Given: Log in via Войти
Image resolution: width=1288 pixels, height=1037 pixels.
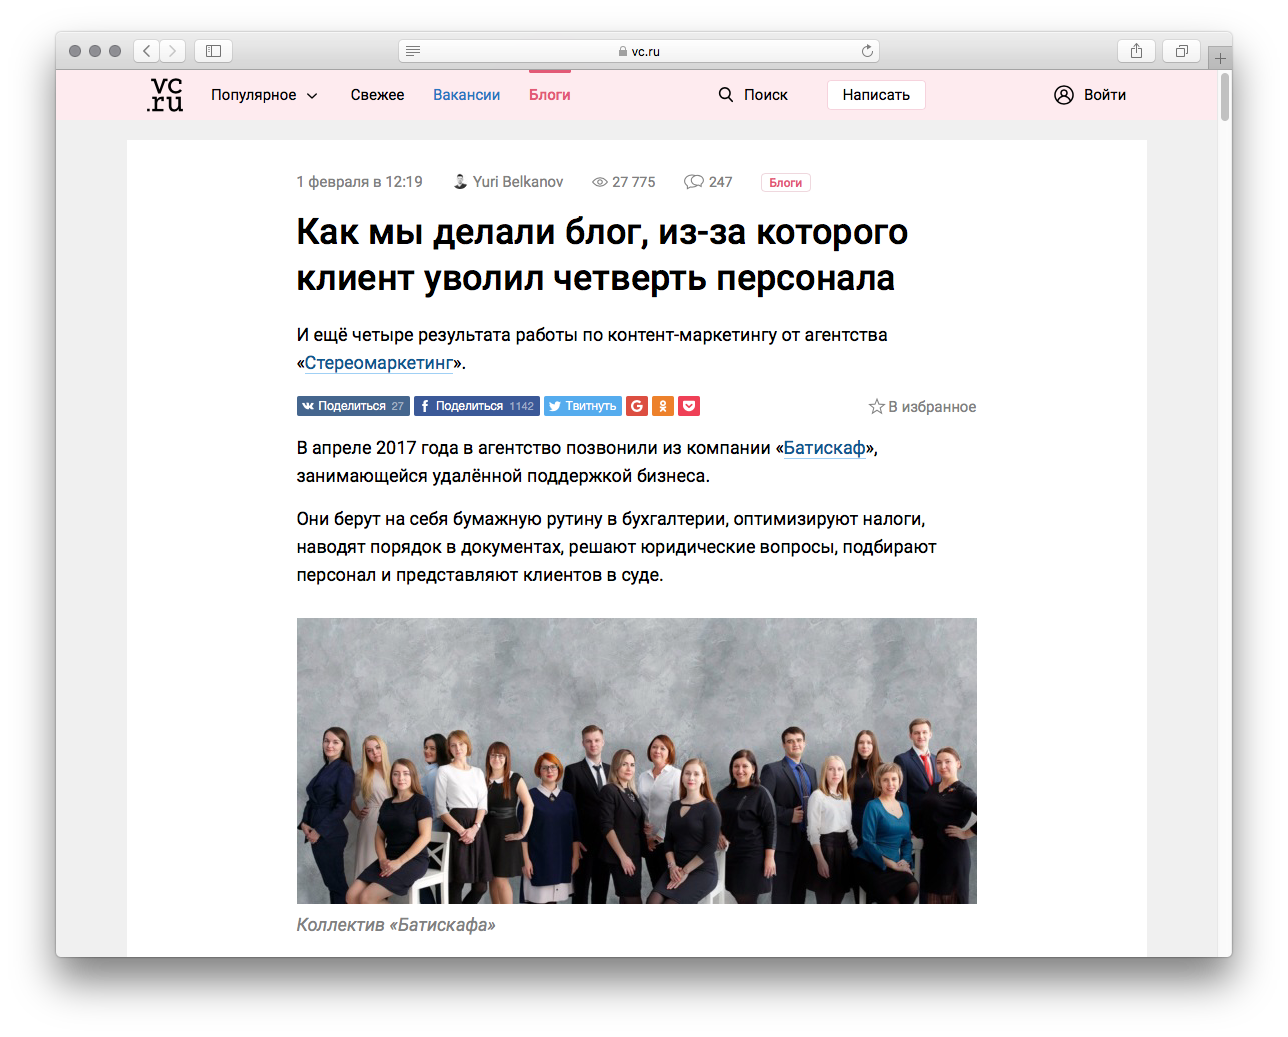Looking at the screenshot, I should pos(1090,95).
